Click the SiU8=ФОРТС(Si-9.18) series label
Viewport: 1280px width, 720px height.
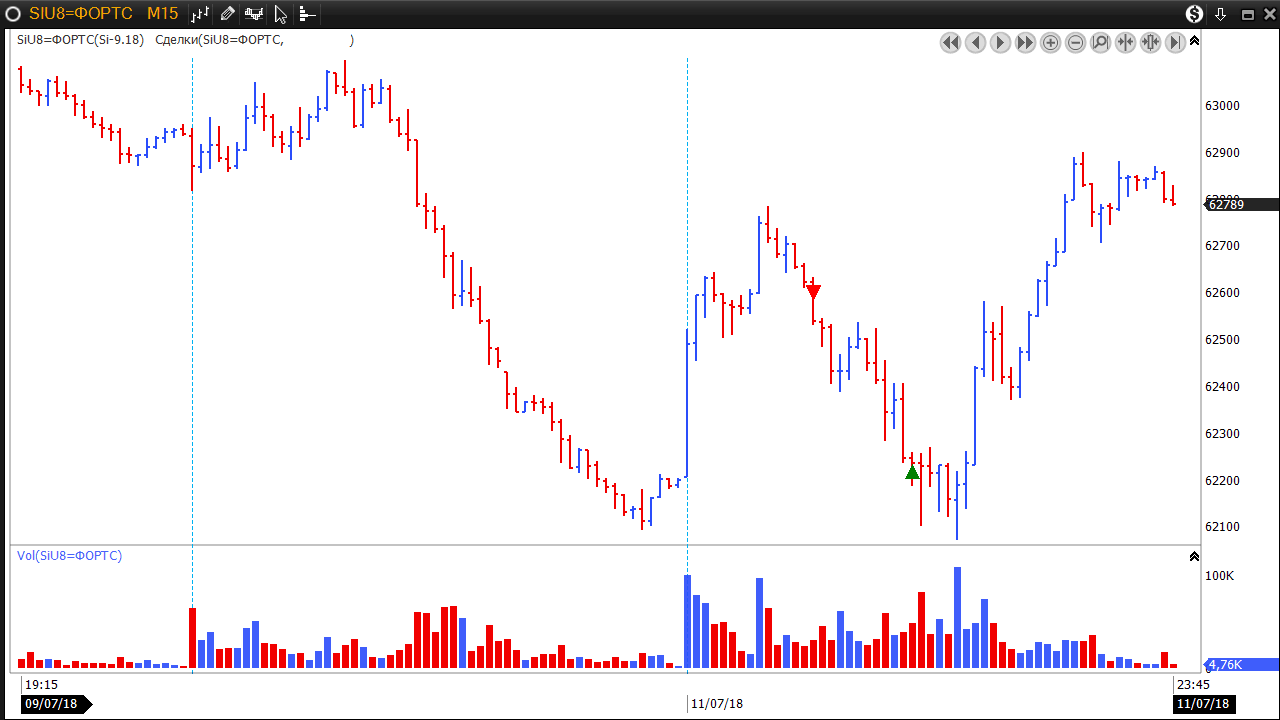click(80, 40)
